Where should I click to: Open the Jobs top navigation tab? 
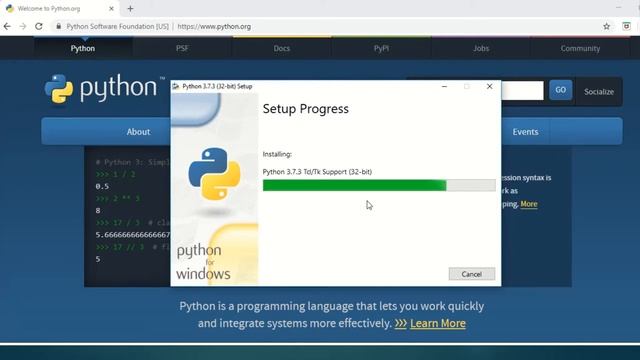[481, 49]
